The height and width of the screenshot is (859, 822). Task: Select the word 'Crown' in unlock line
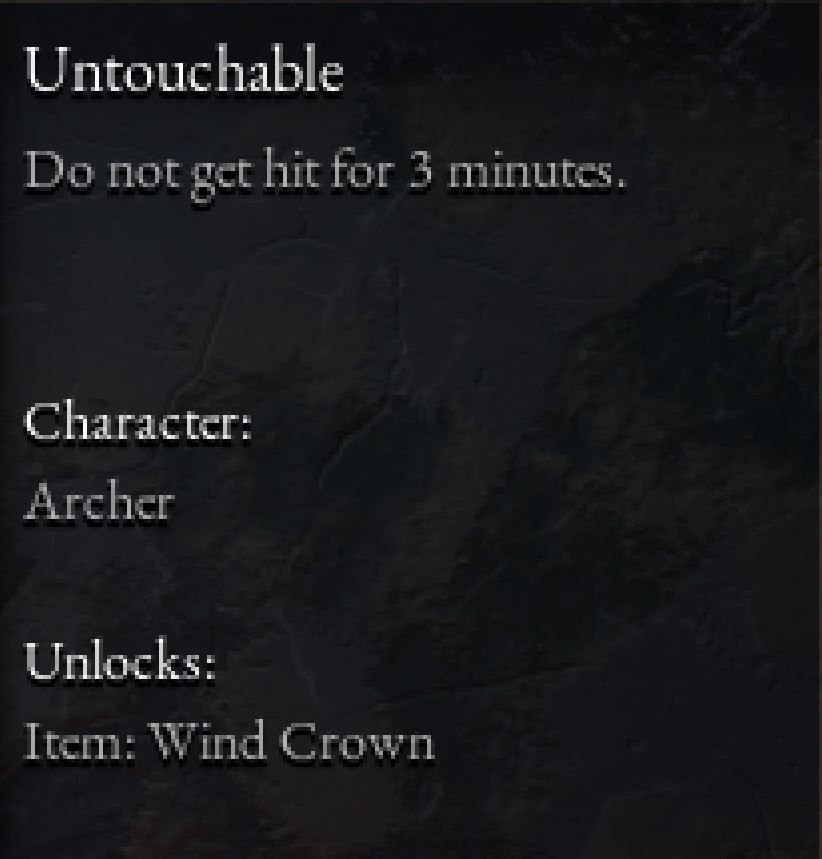pyautogui.click(x=358, y=741)
